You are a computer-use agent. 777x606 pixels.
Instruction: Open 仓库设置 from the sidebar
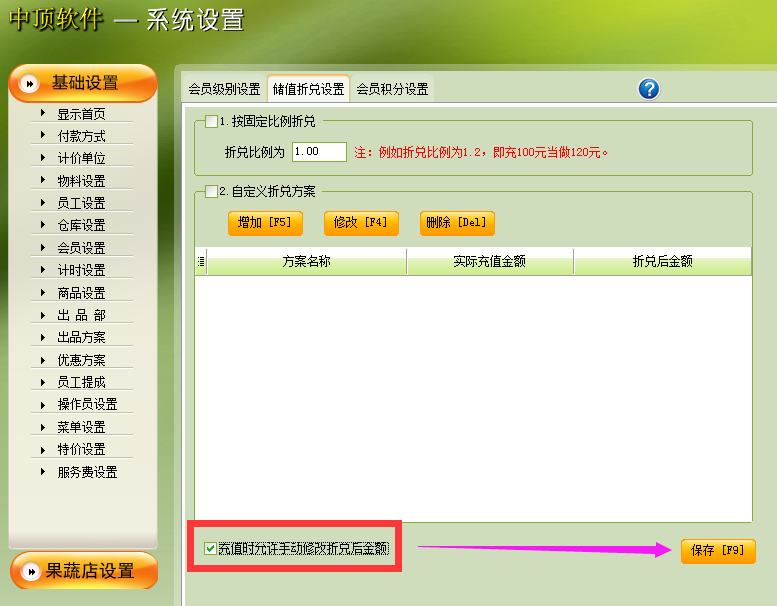(82, 225)
